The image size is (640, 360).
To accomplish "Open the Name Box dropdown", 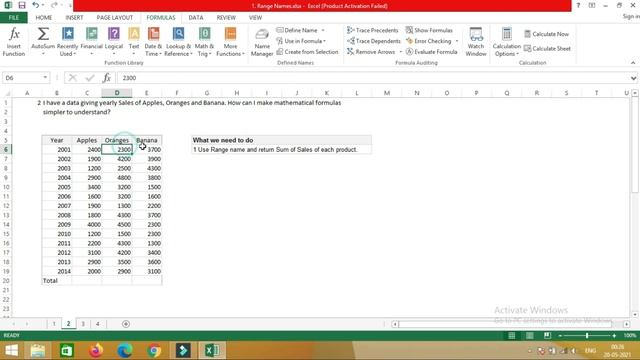I will coord(45,78).
